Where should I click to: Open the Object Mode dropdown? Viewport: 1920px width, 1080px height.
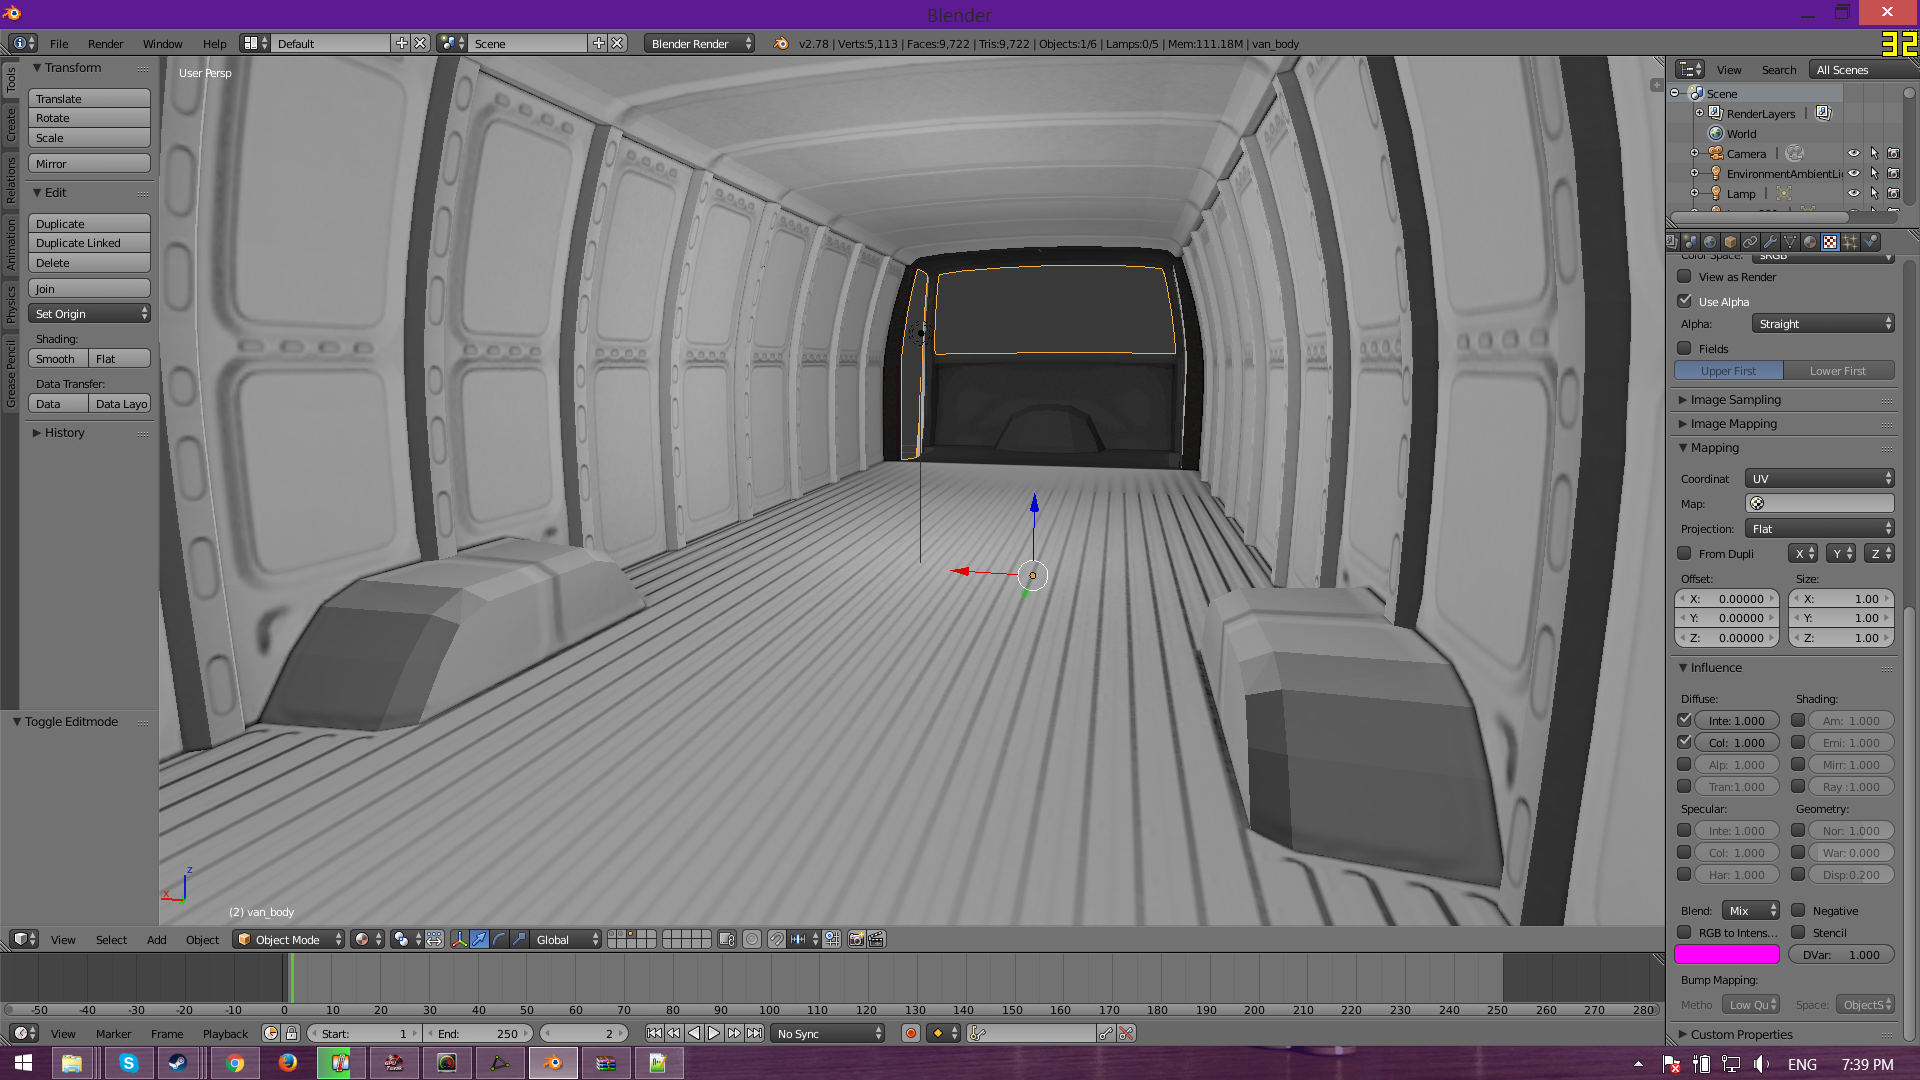[288, 939]
